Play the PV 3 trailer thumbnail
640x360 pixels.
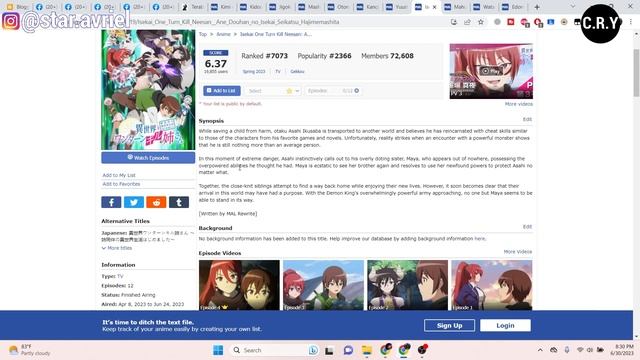(491, 71)
